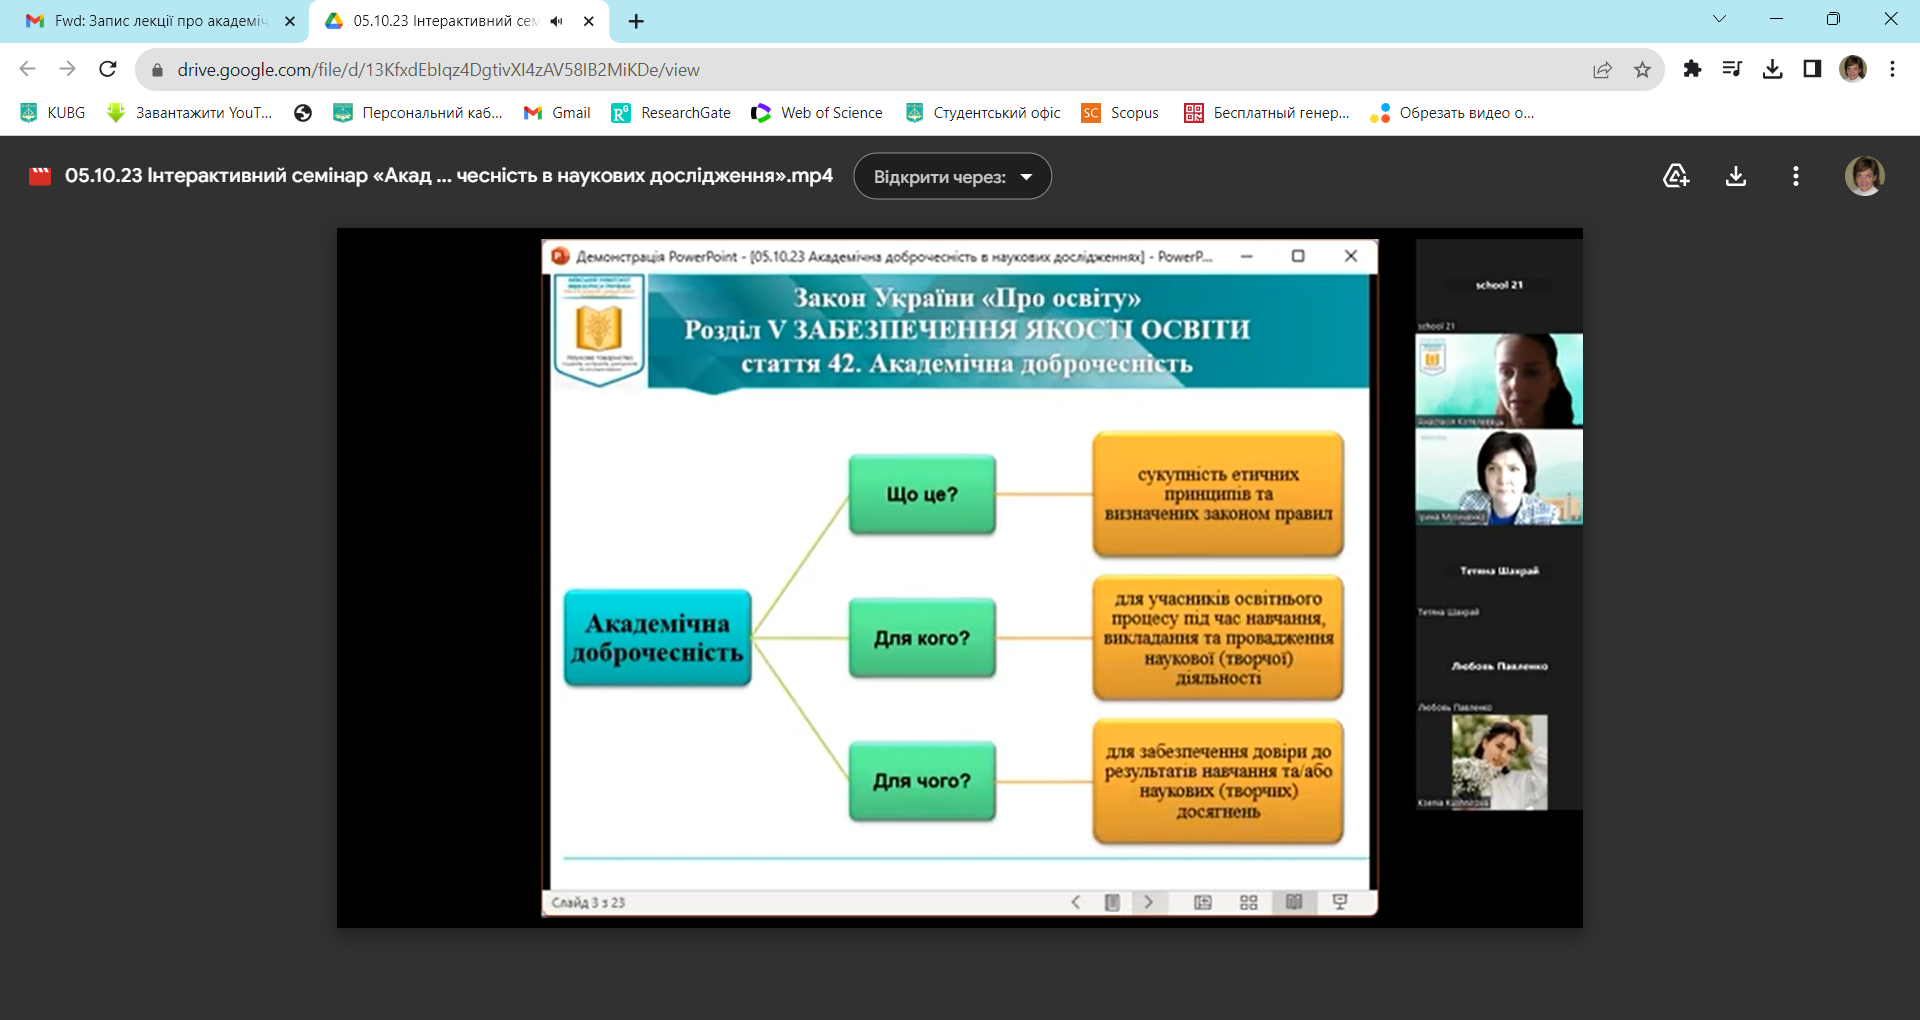1920x1020 pixels.
Task: Open the Chrome three-dot menu
Action: pyautogui.click(x=1892, y=69)
